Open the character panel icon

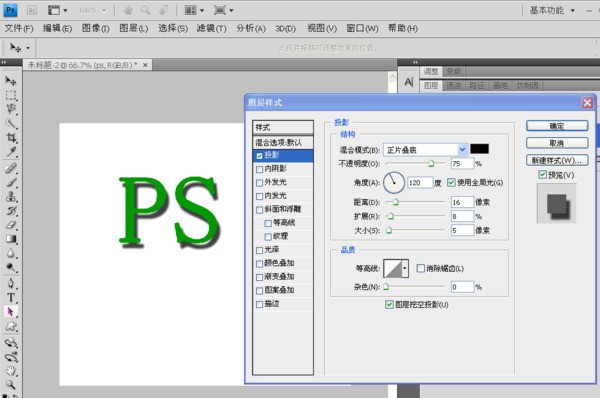click(409, 82)
